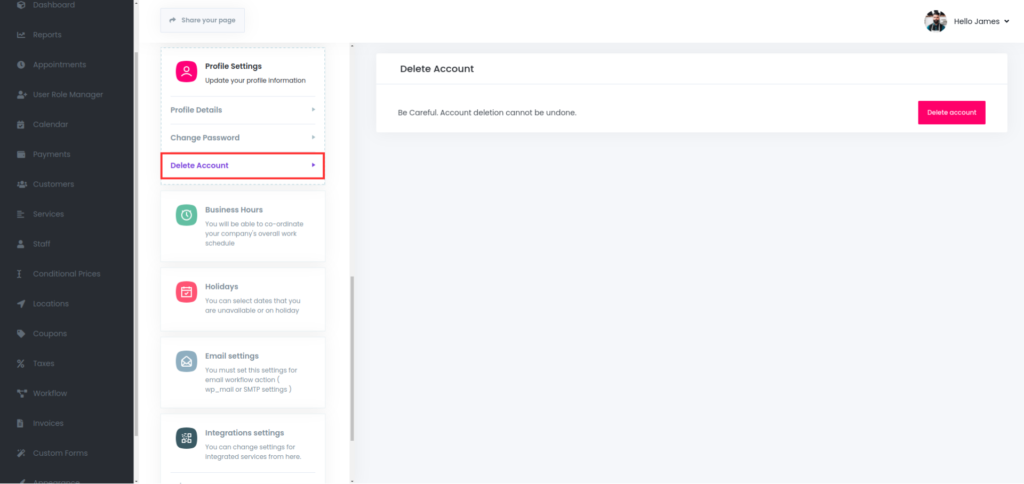This screenshot has height=484, width=1024.
Task: Open Appointments from the sidebar
Action: pos(59,65)
